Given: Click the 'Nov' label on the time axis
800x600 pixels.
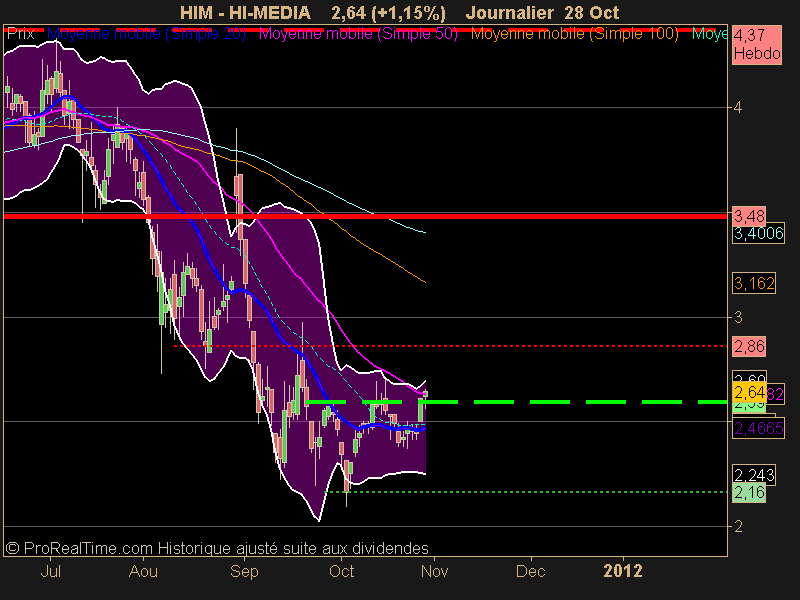Looking at the screenshot, I should [434, 571].
